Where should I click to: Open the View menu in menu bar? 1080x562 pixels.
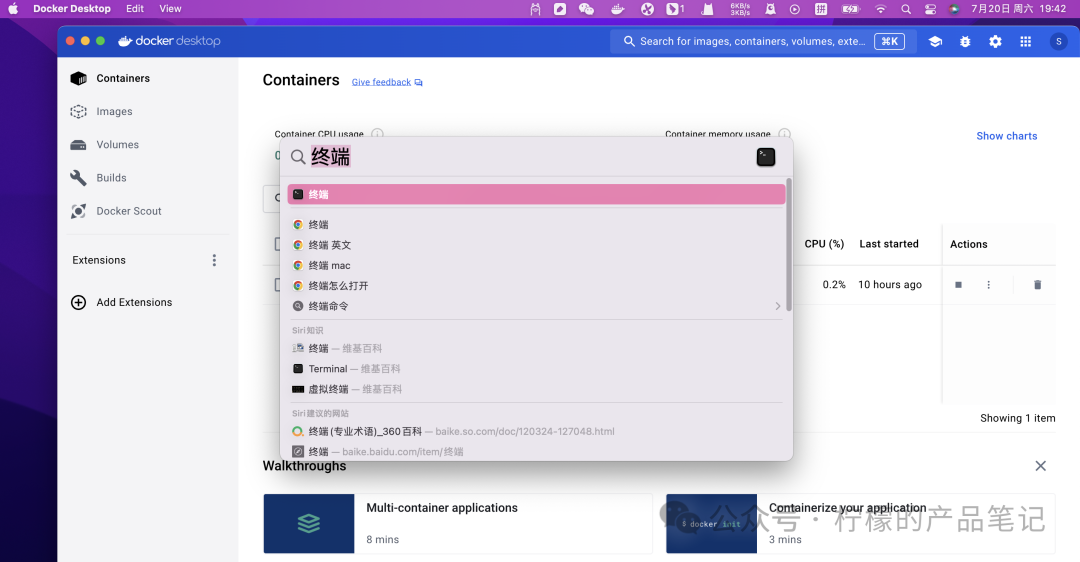170,9
